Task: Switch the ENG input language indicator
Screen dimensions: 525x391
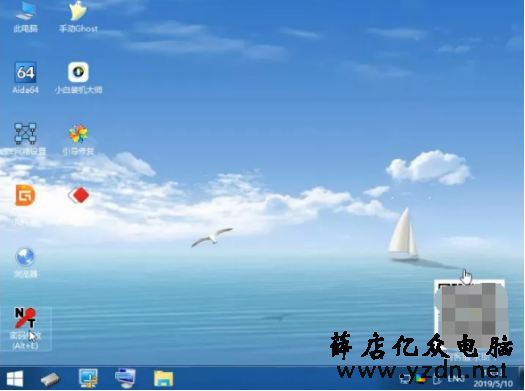Action: tap(456, 379)
